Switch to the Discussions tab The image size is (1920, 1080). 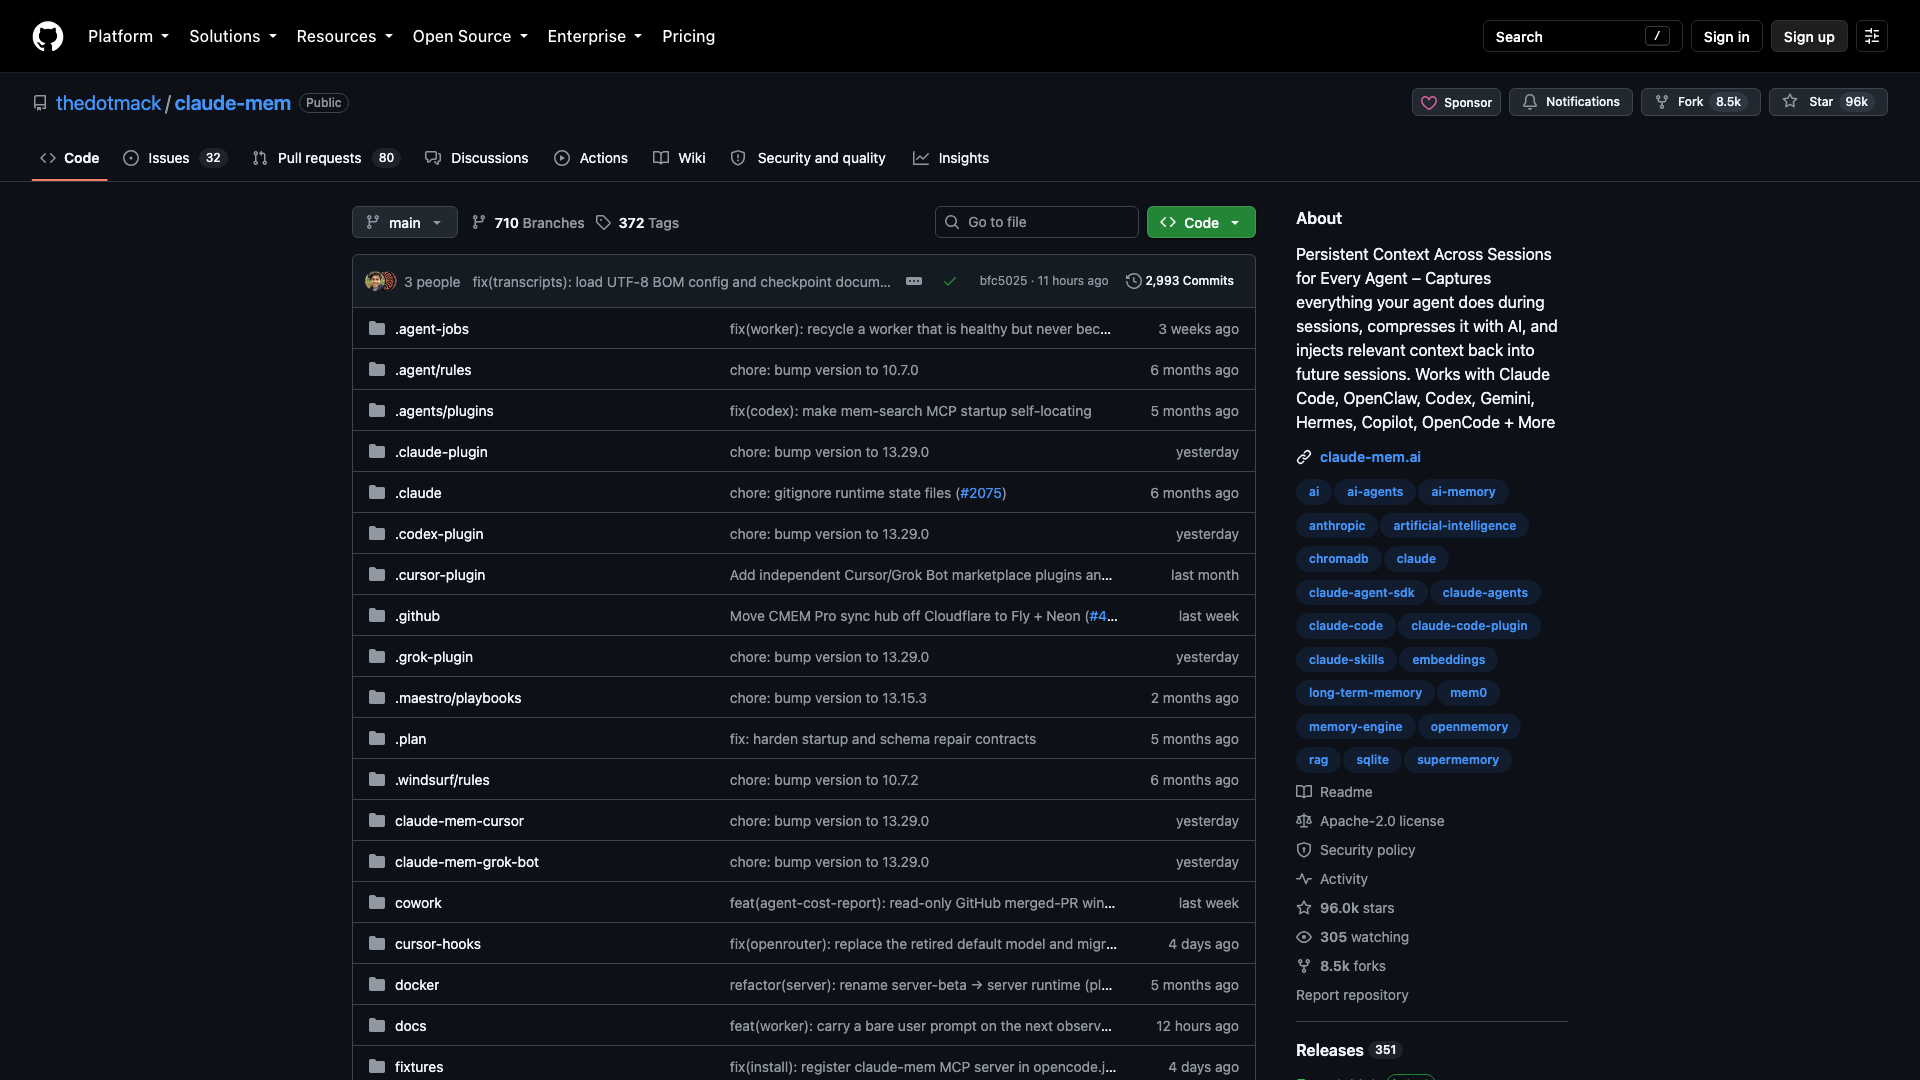pos(476,158)
